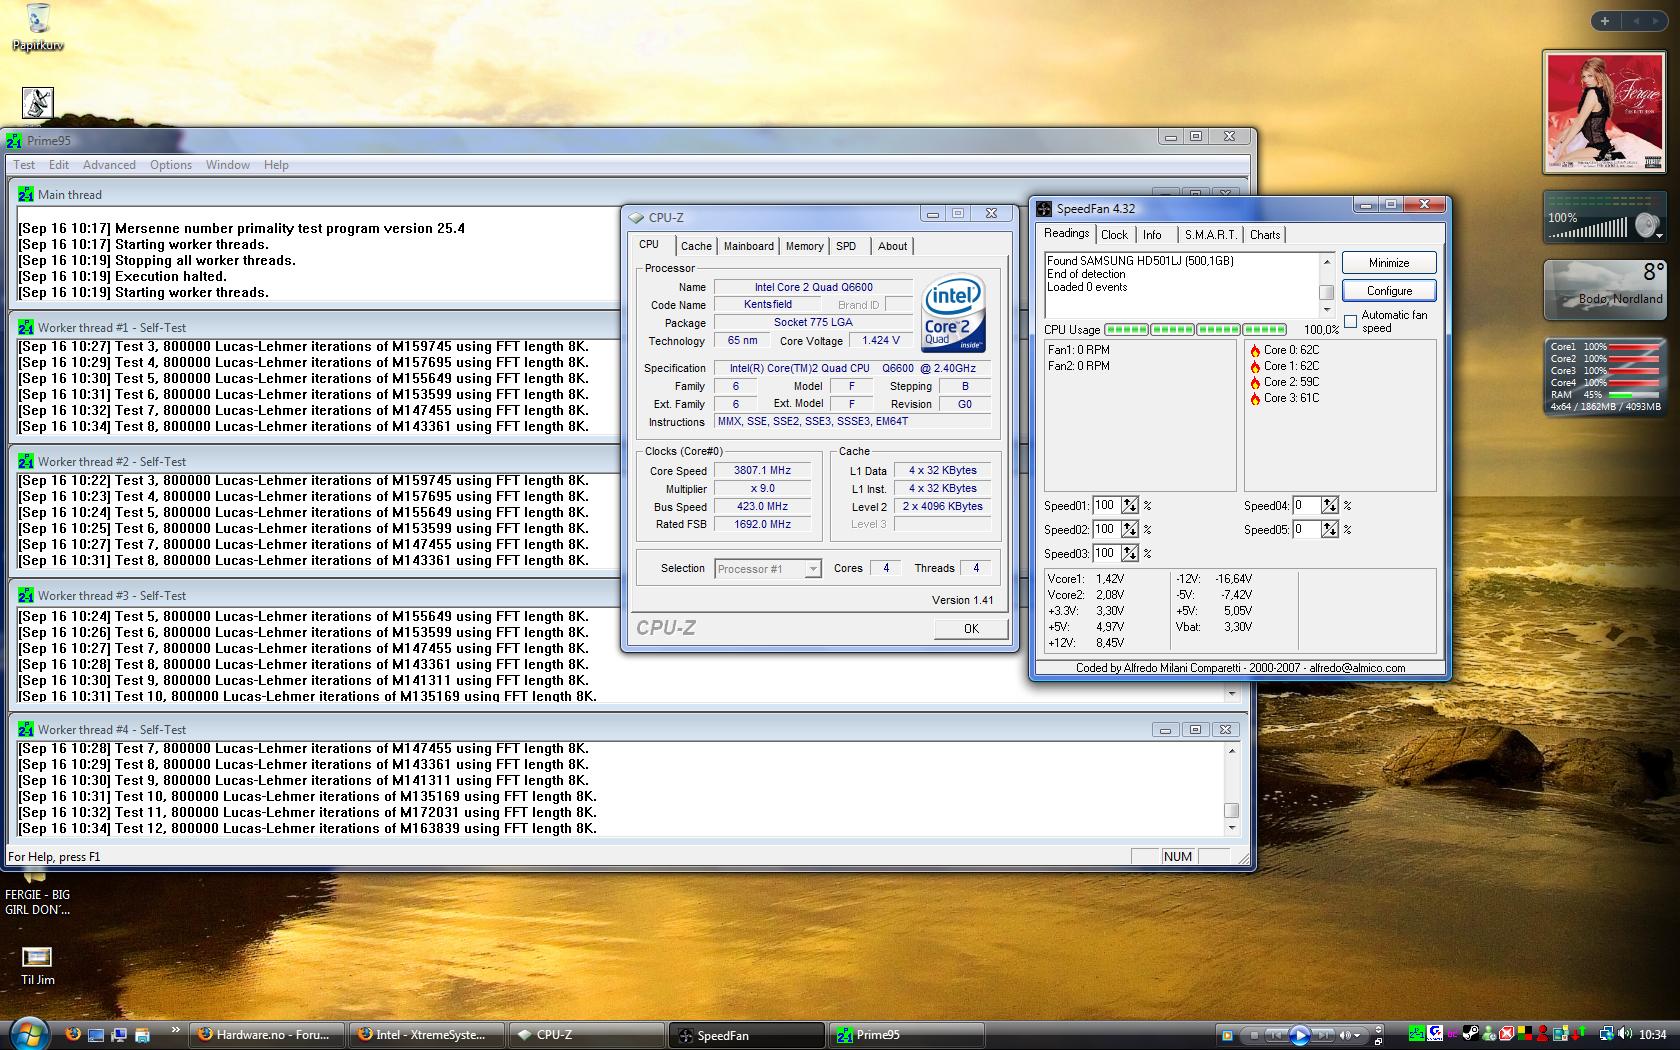Click the system clock showing 10:34
The width and height of the screenshot is (1680, 1050).
[x=1653, y=1035]
